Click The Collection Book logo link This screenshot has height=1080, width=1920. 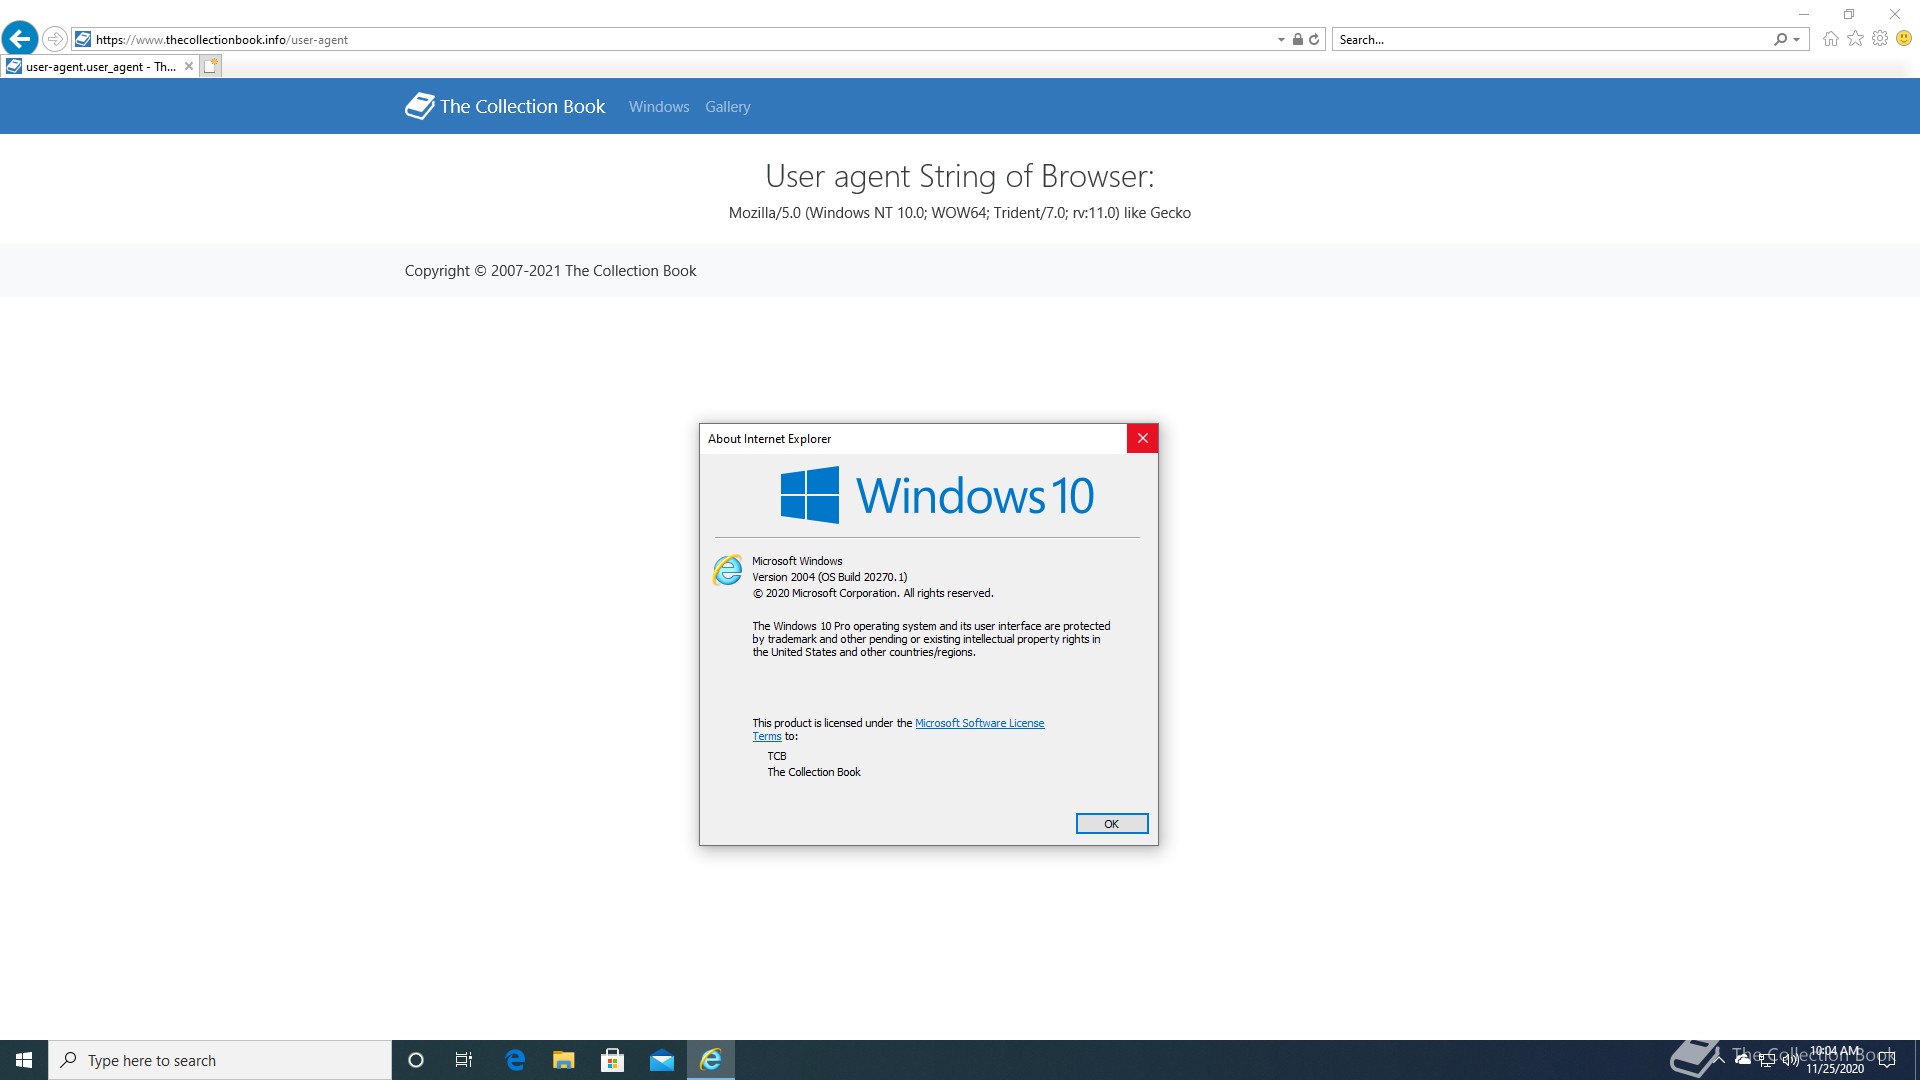[x=505, y=106]
